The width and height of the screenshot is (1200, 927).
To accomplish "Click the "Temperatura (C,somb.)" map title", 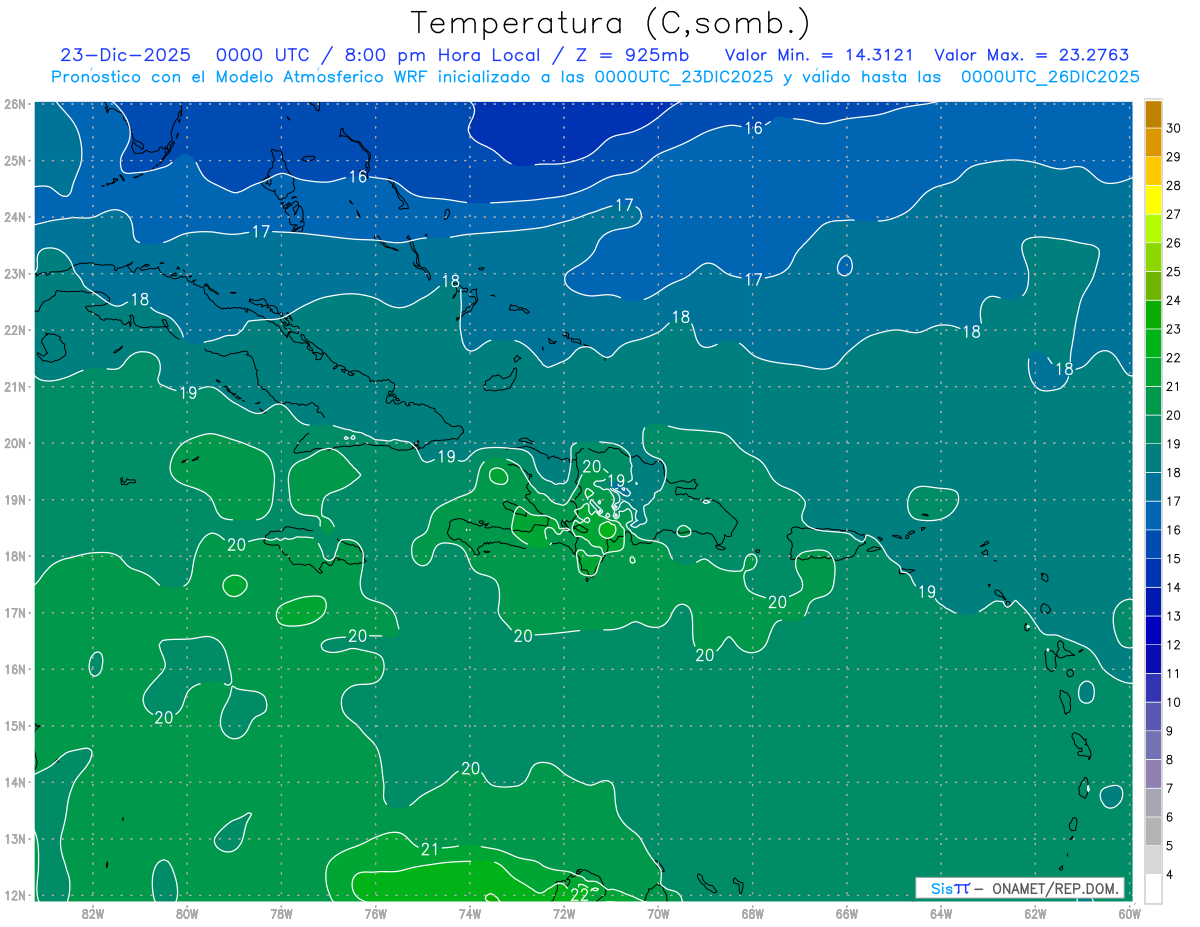I will [610, 23].
